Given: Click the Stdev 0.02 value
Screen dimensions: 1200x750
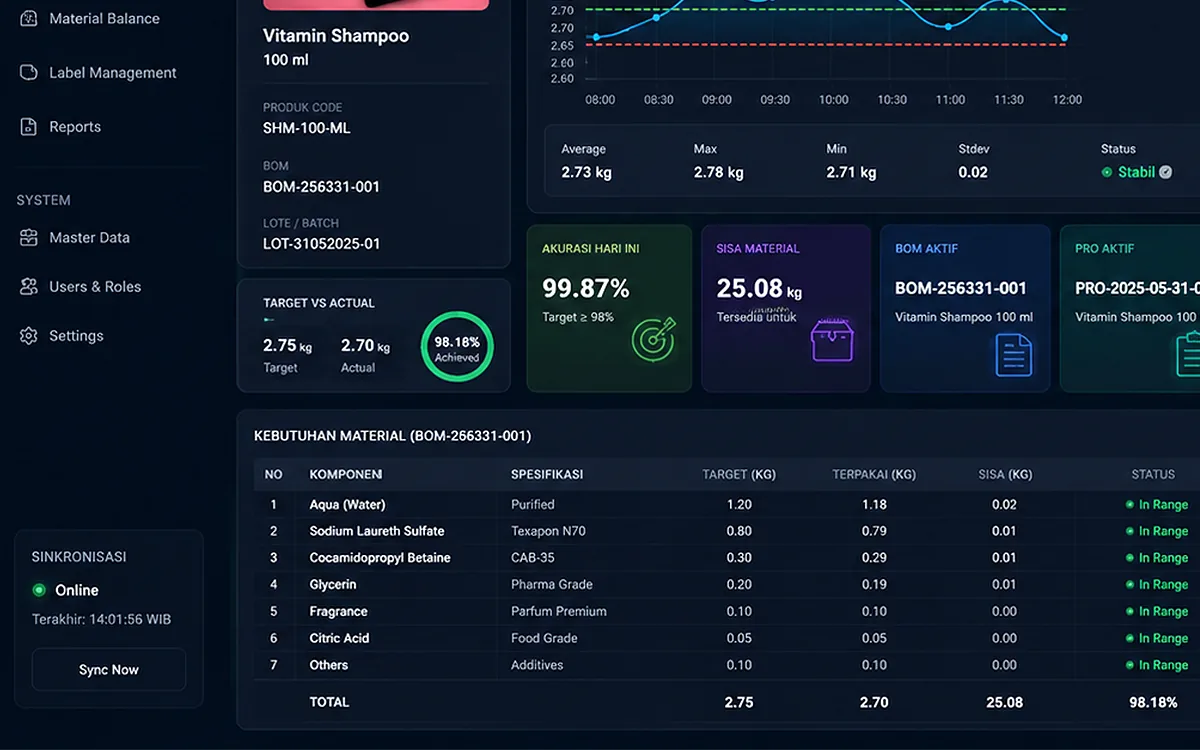Looking at the screenshot, I should tap(973, 172).
